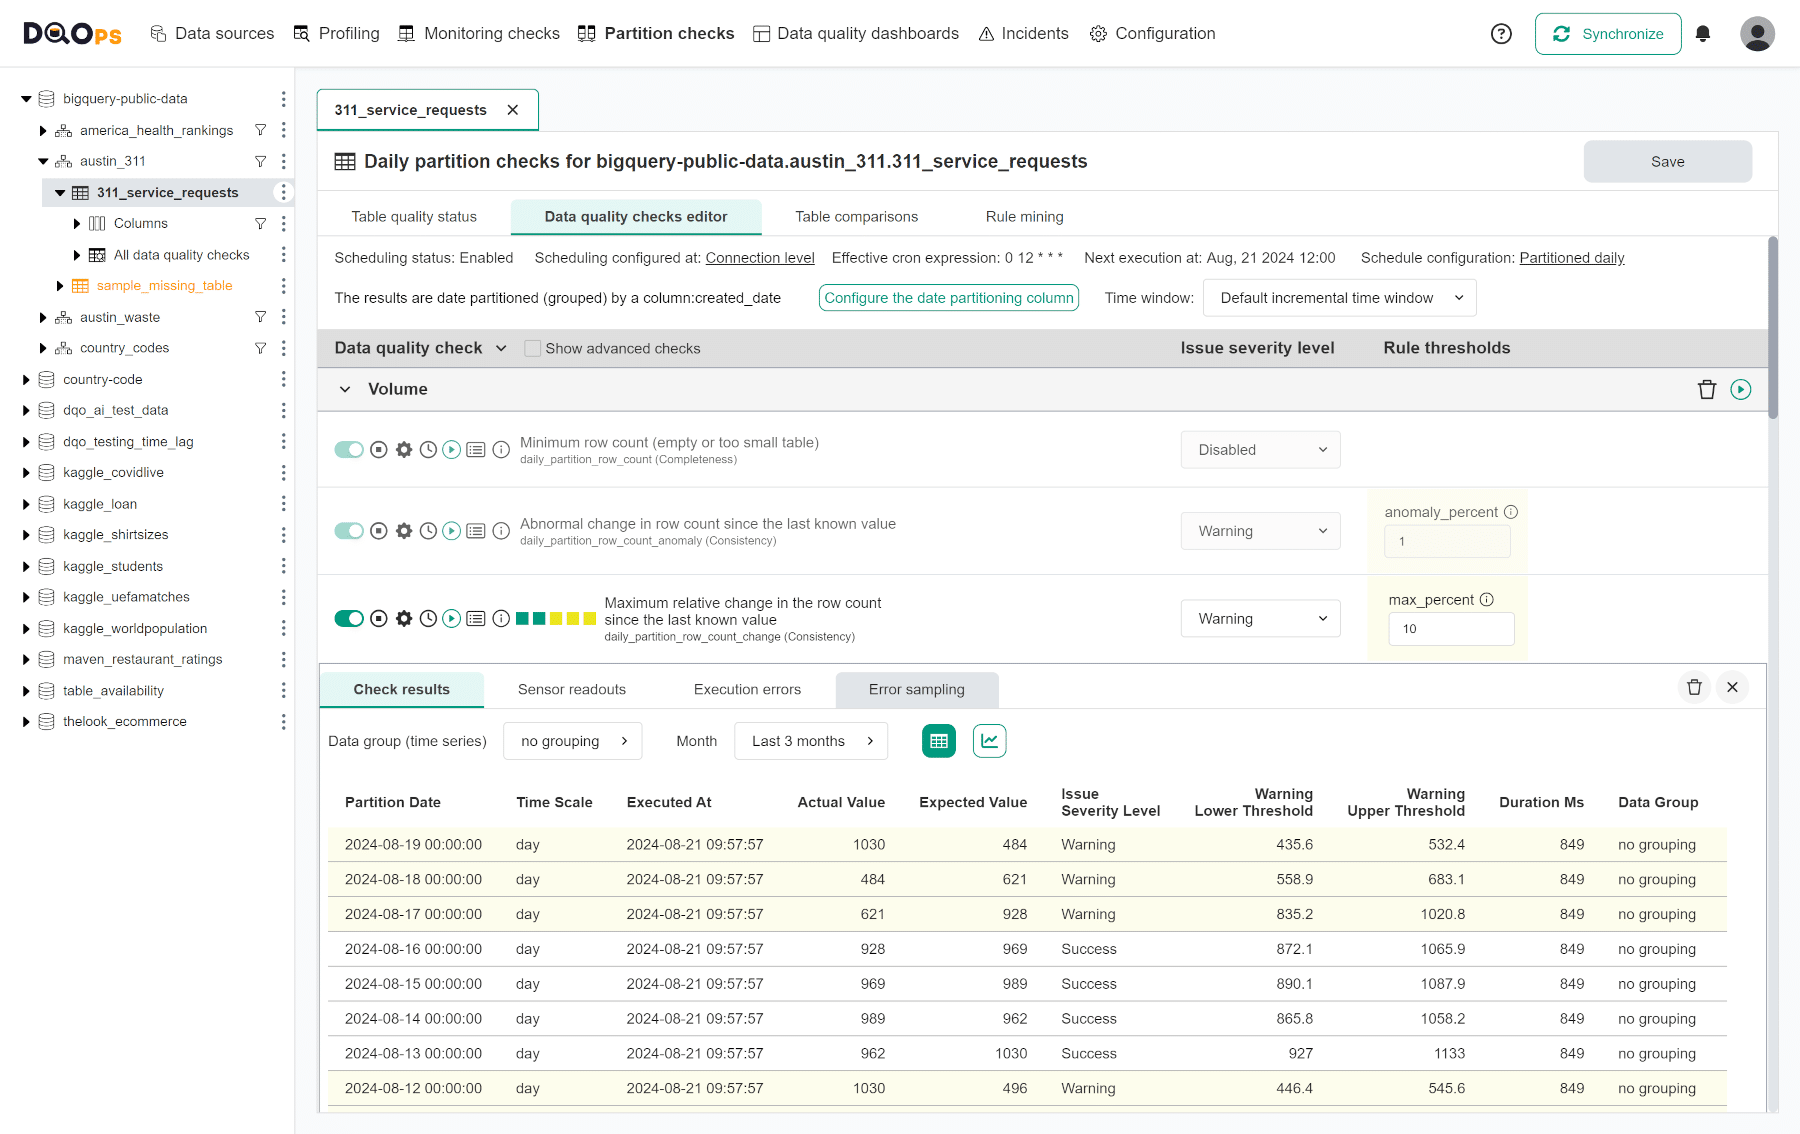This screenshot has width=1800, height=1134.
Task: Switch check results to chart view
Action: 989,741
